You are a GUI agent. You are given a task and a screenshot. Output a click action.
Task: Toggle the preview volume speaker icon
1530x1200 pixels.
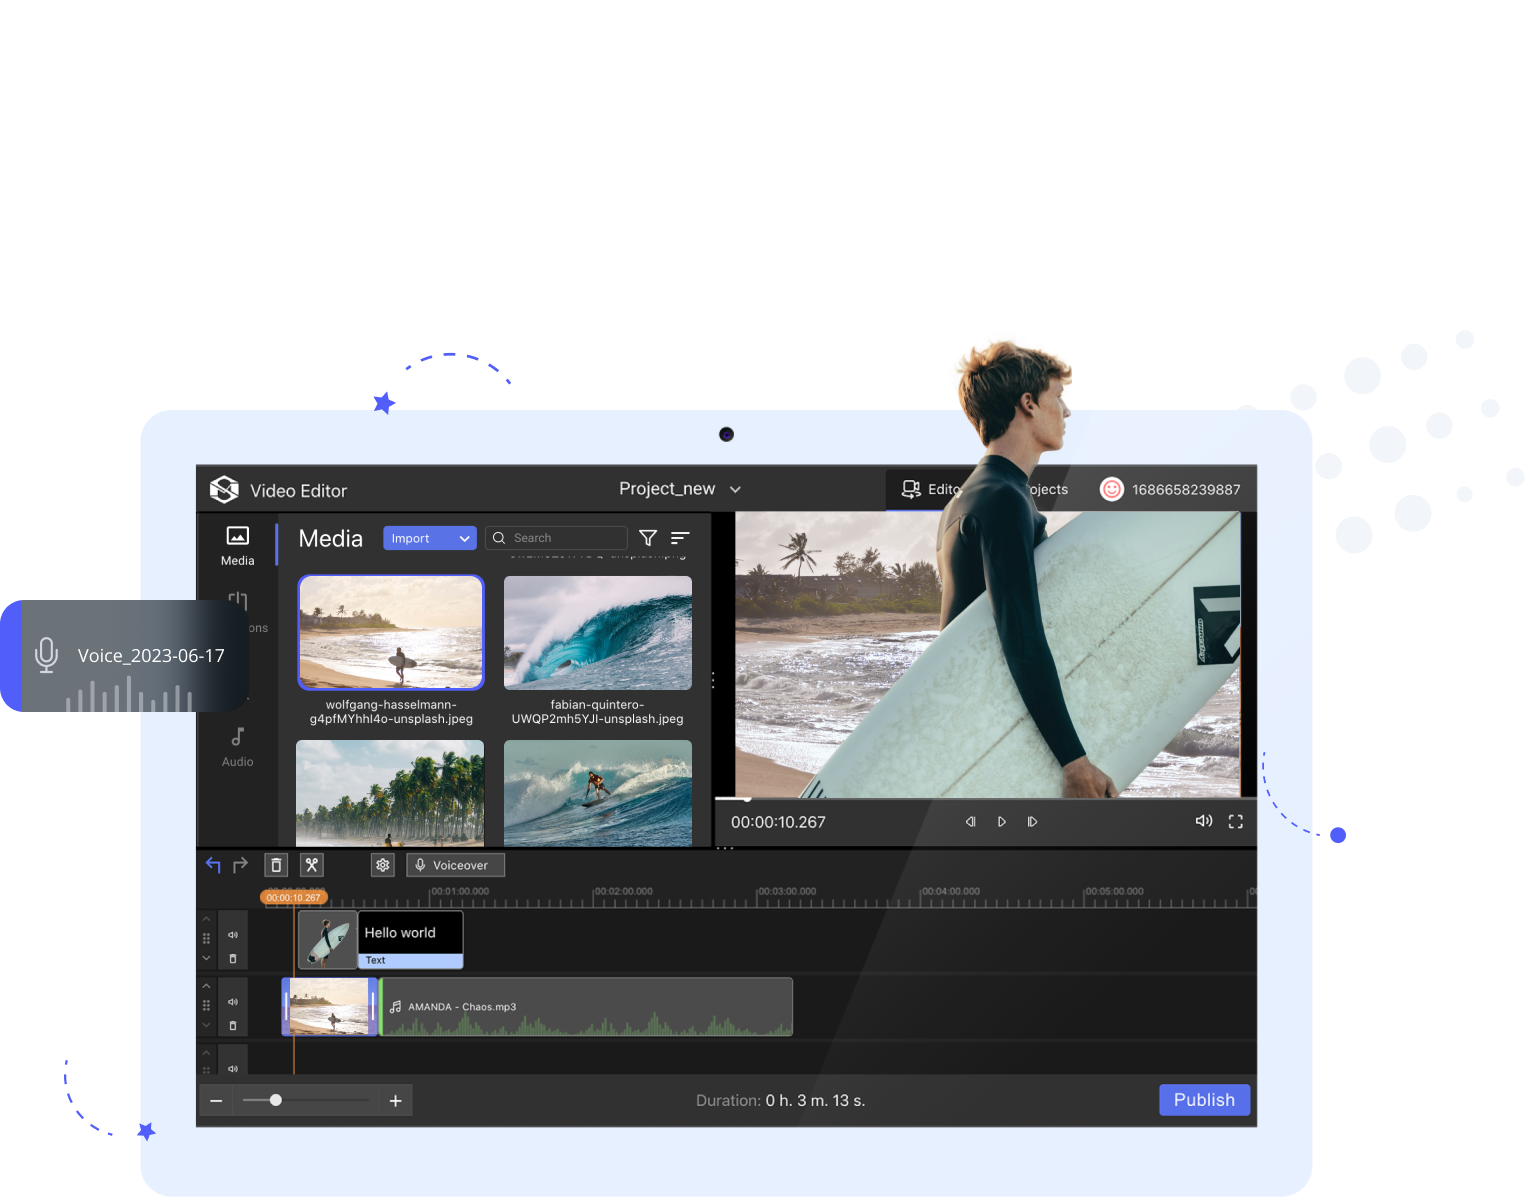point(1204,821)
